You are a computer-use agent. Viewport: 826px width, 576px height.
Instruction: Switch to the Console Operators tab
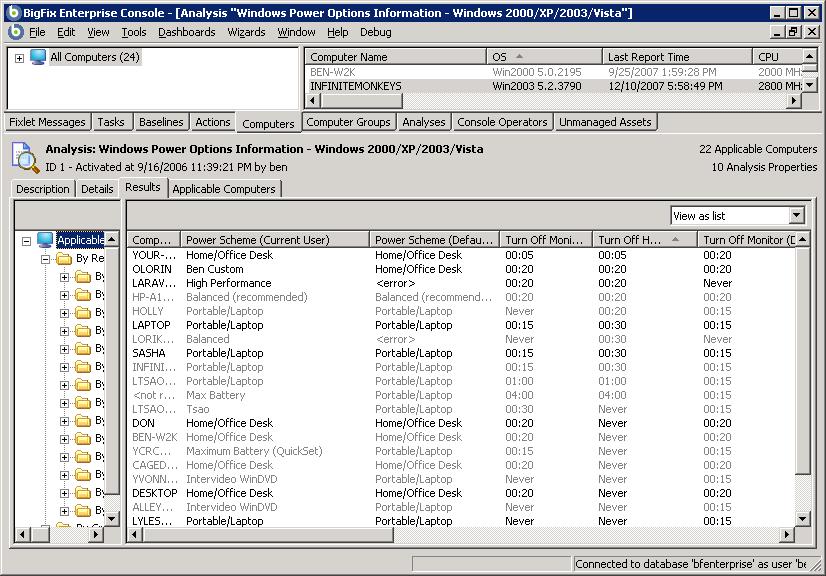[x=502, y=122]
